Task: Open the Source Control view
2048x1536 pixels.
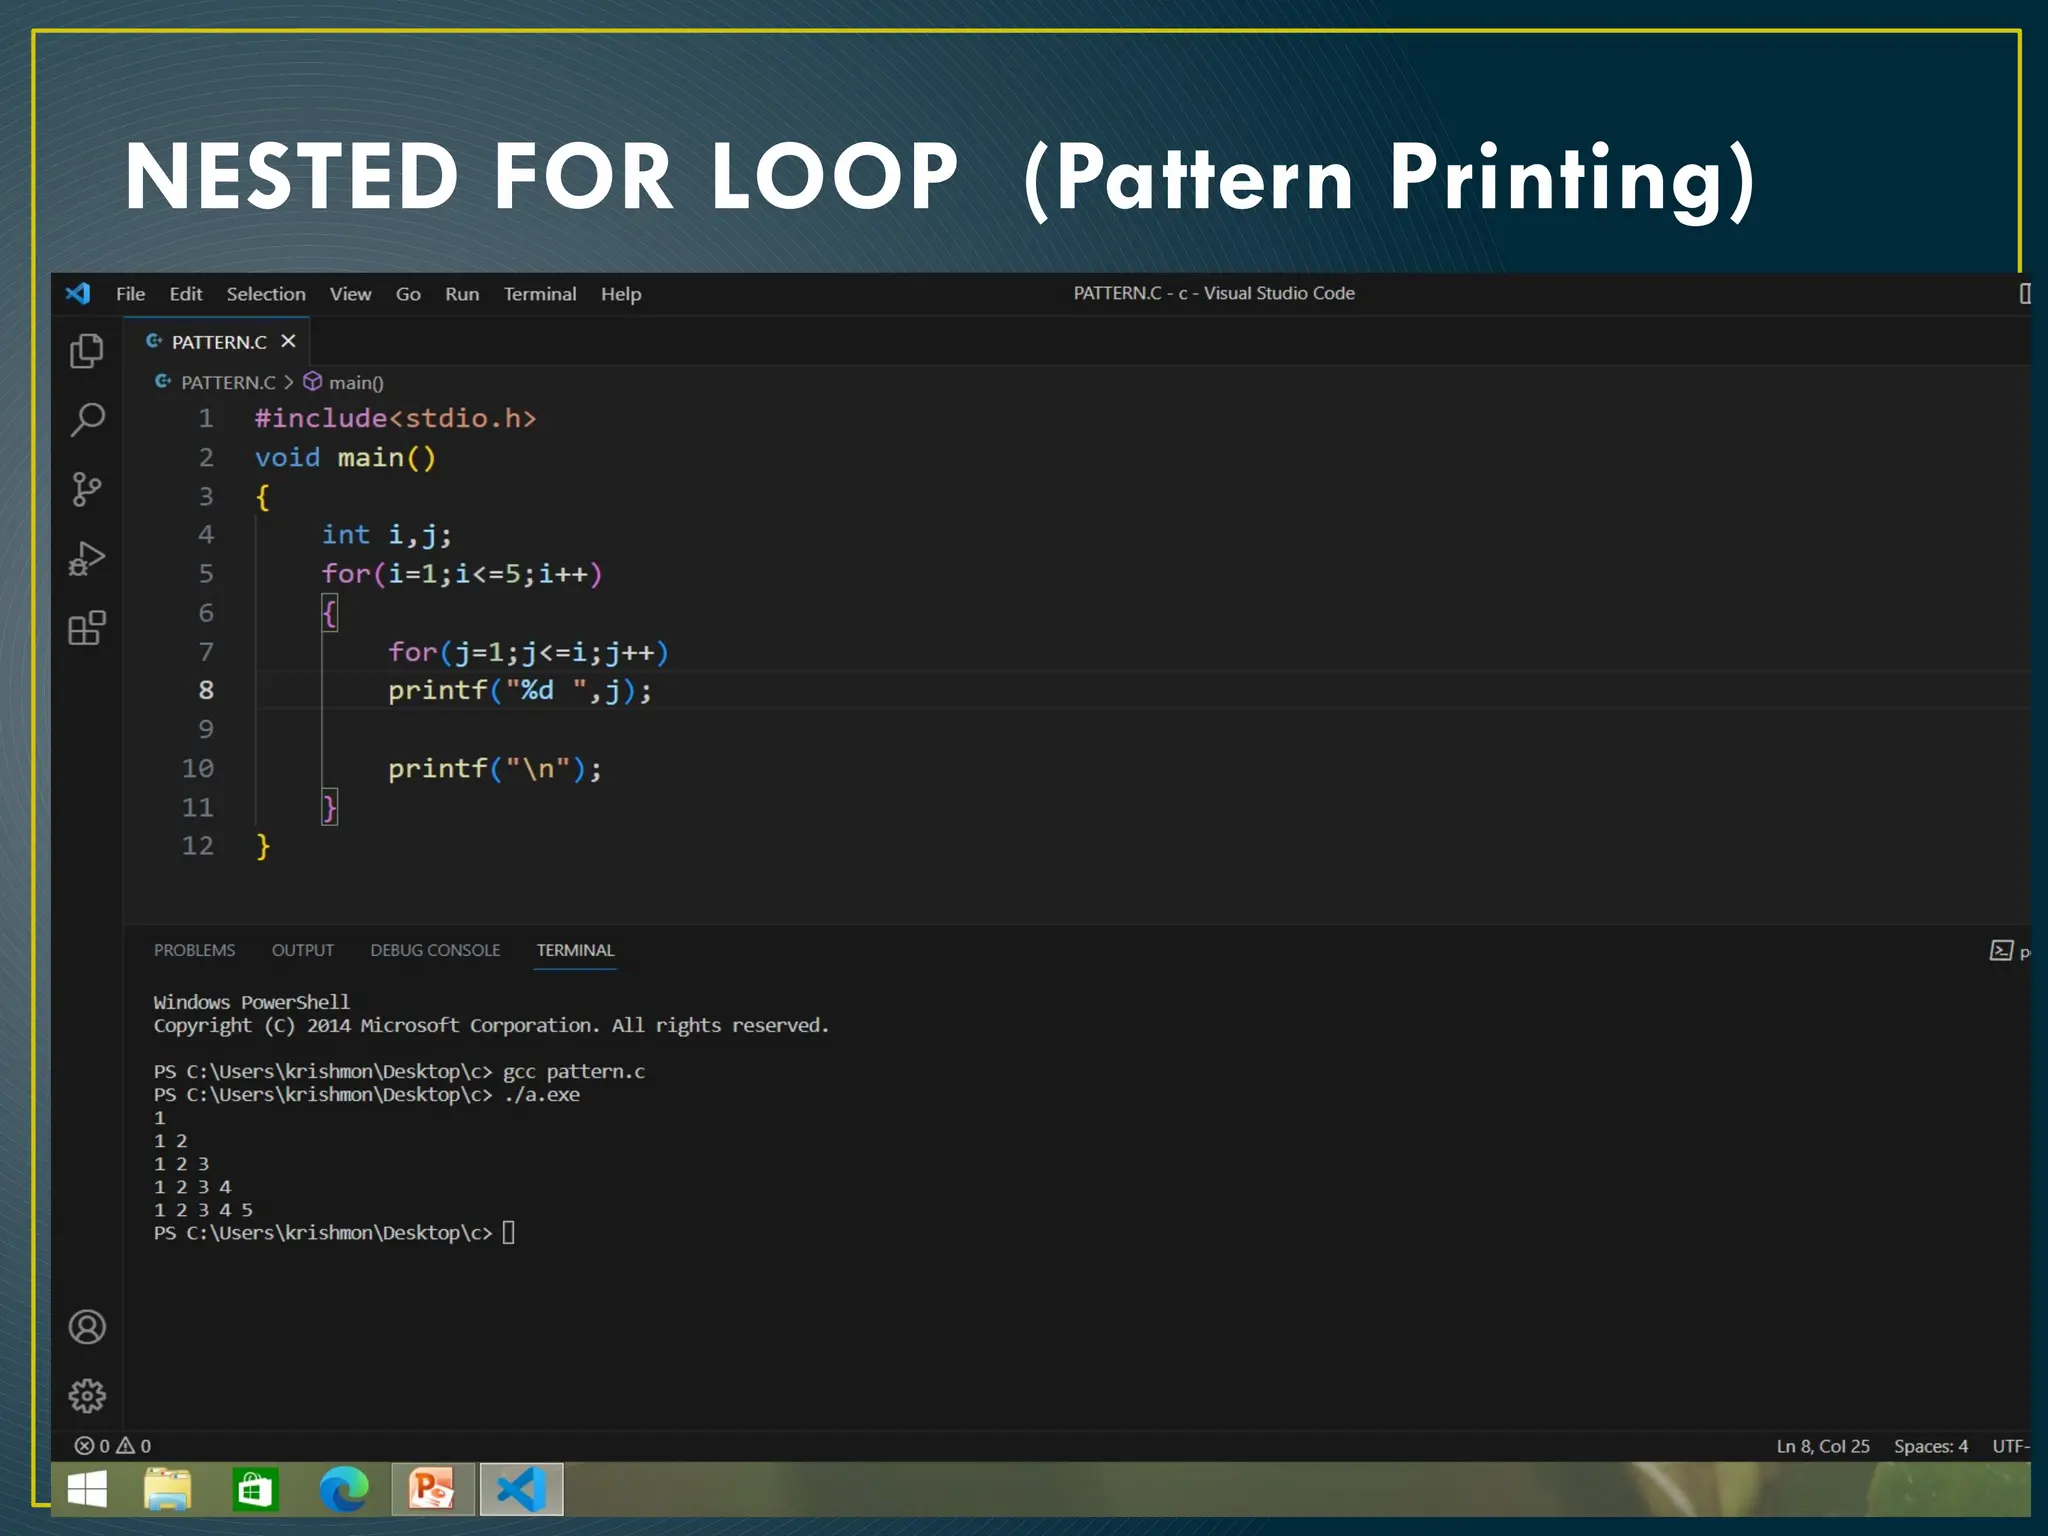Action: pos(87,489)
